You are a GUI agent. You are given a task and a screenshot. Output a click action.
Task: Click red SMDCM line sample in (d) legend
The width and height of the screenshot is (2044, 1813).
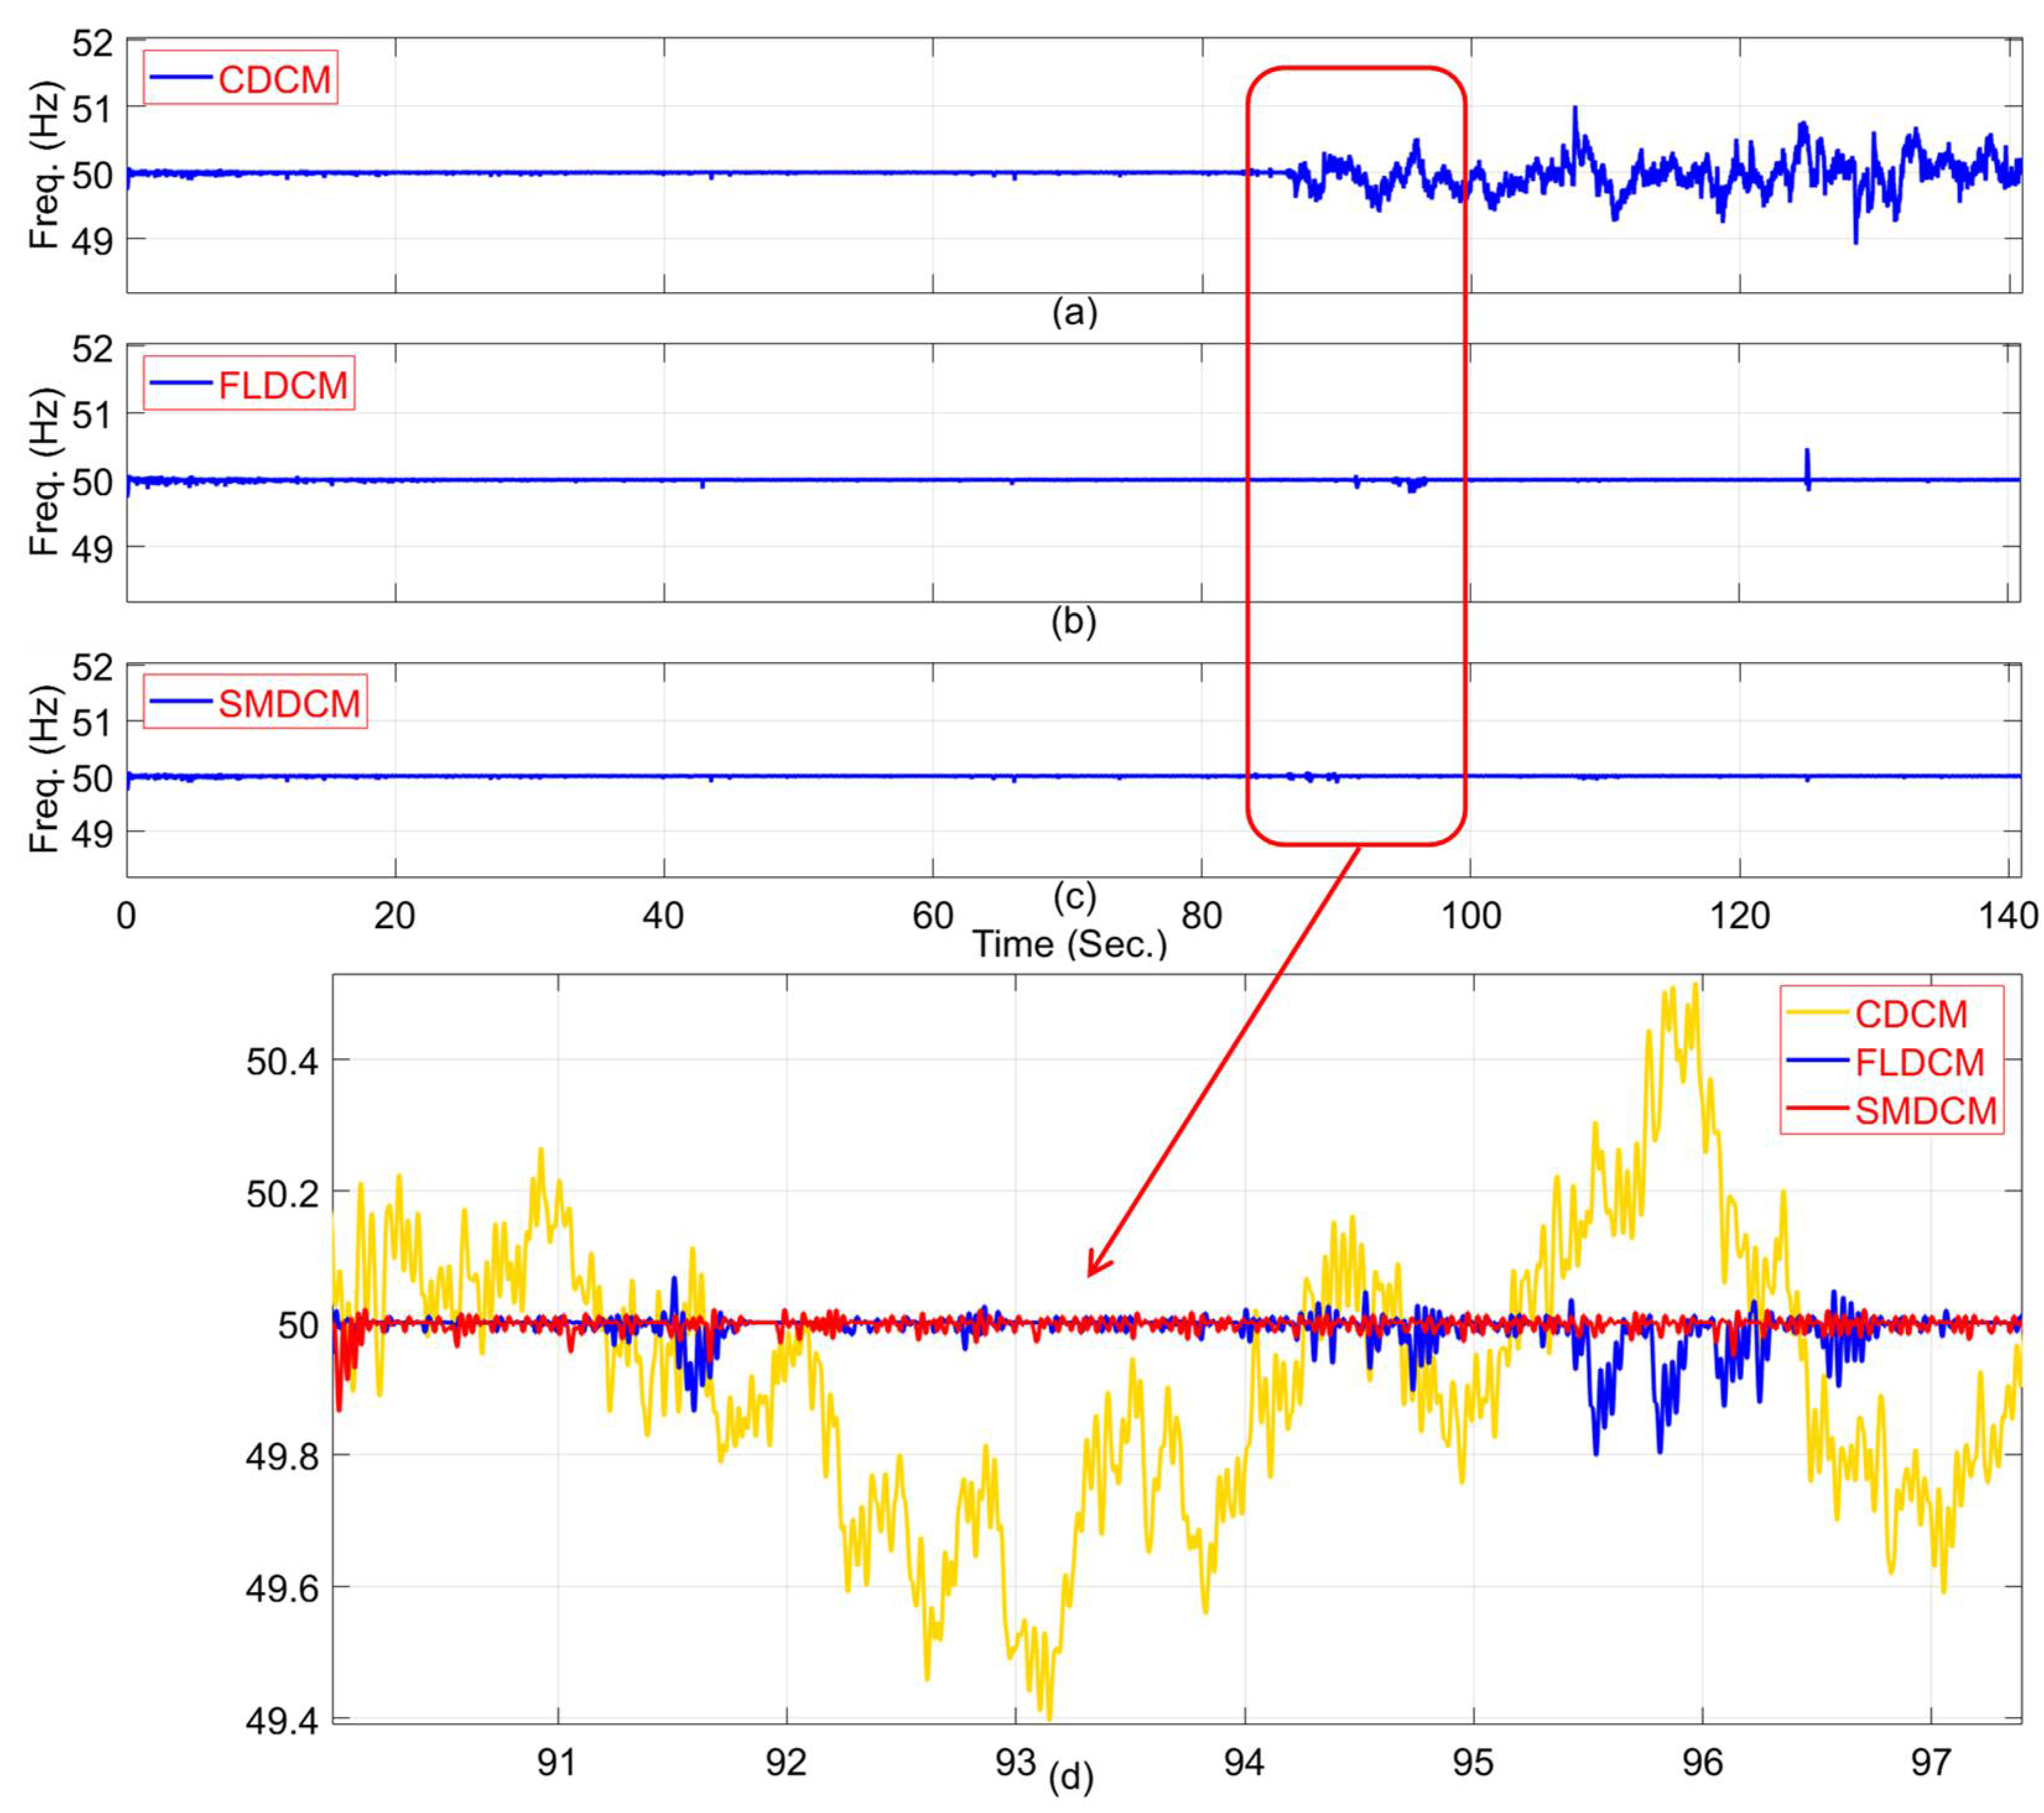click(x=1816, y=1109)
